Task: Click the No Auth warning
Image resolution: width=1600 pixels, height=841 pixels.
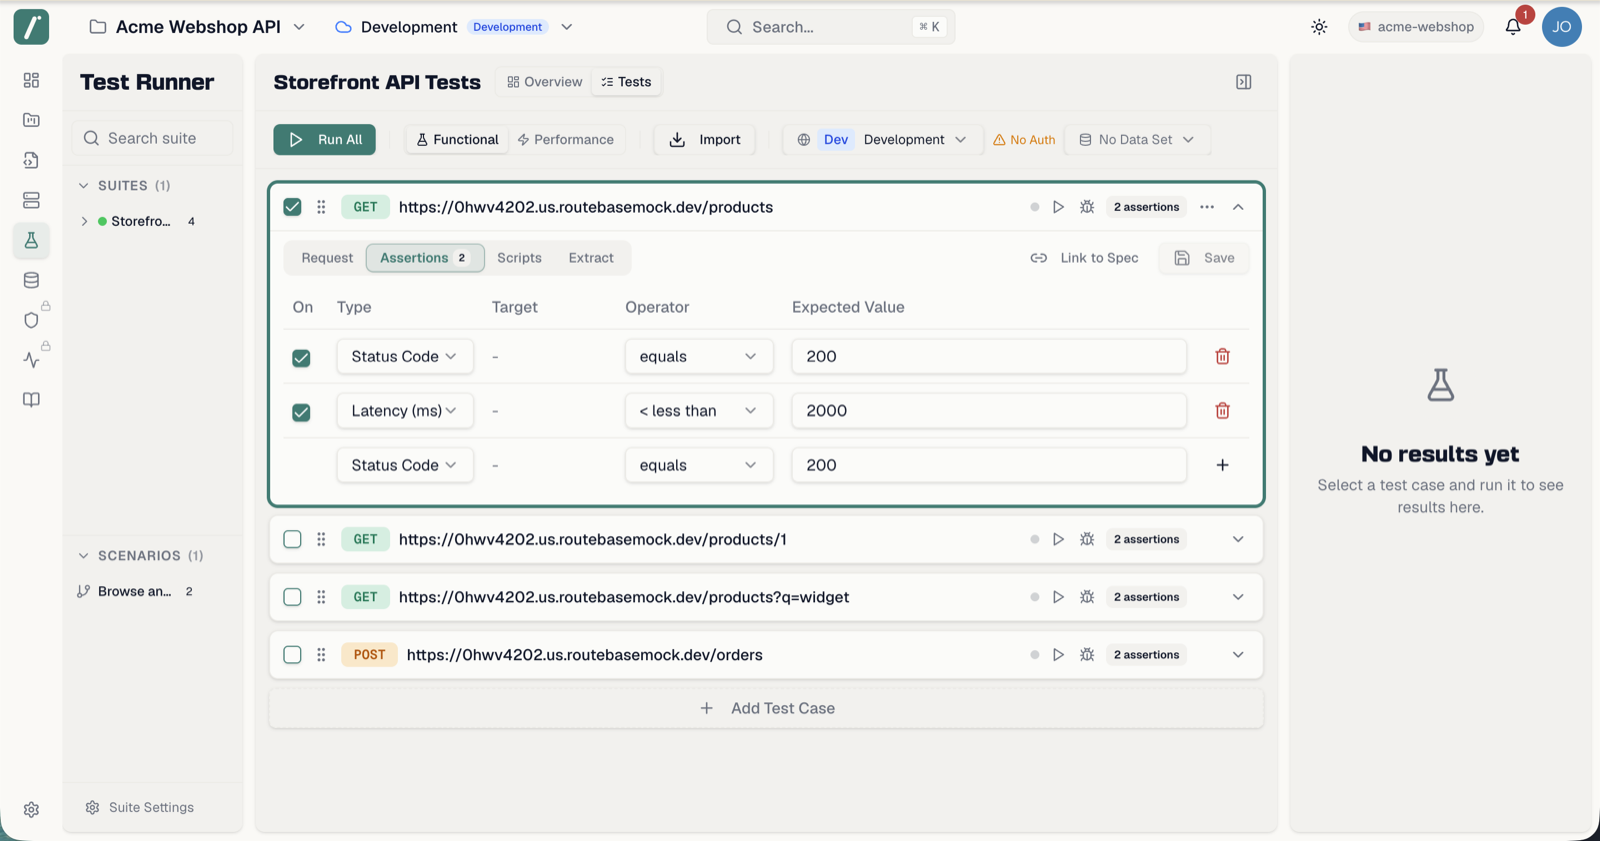Action: [x=1024, y=139]
